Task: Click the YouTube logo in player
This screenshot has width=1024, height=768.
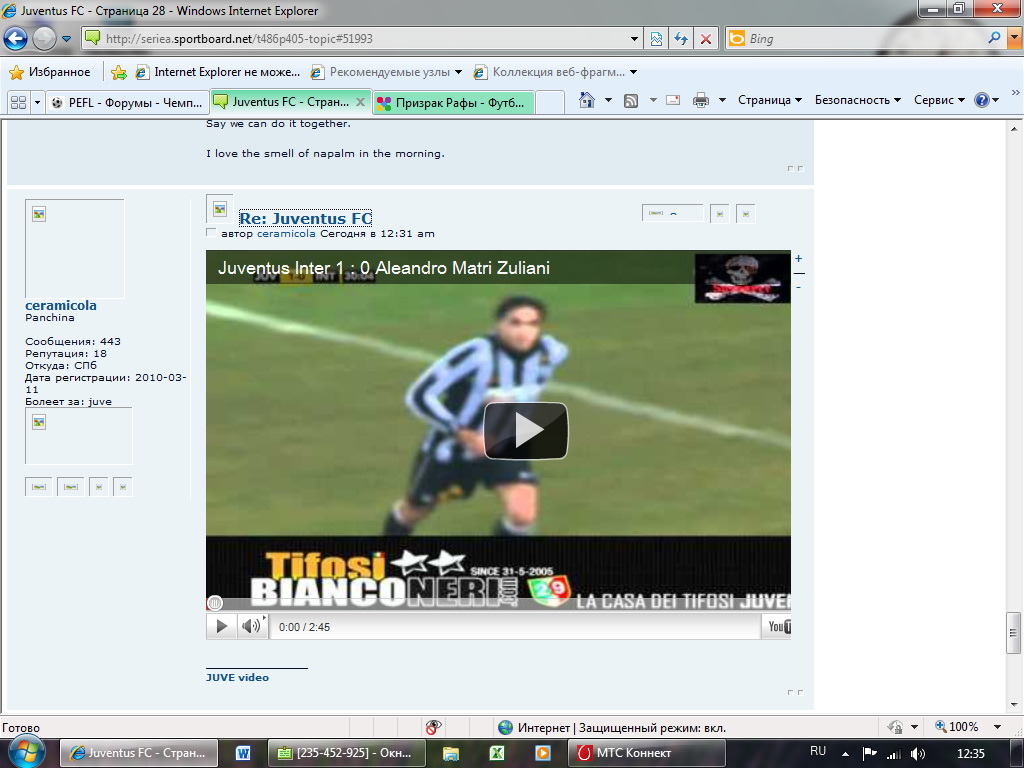Action: click(777, 626)
